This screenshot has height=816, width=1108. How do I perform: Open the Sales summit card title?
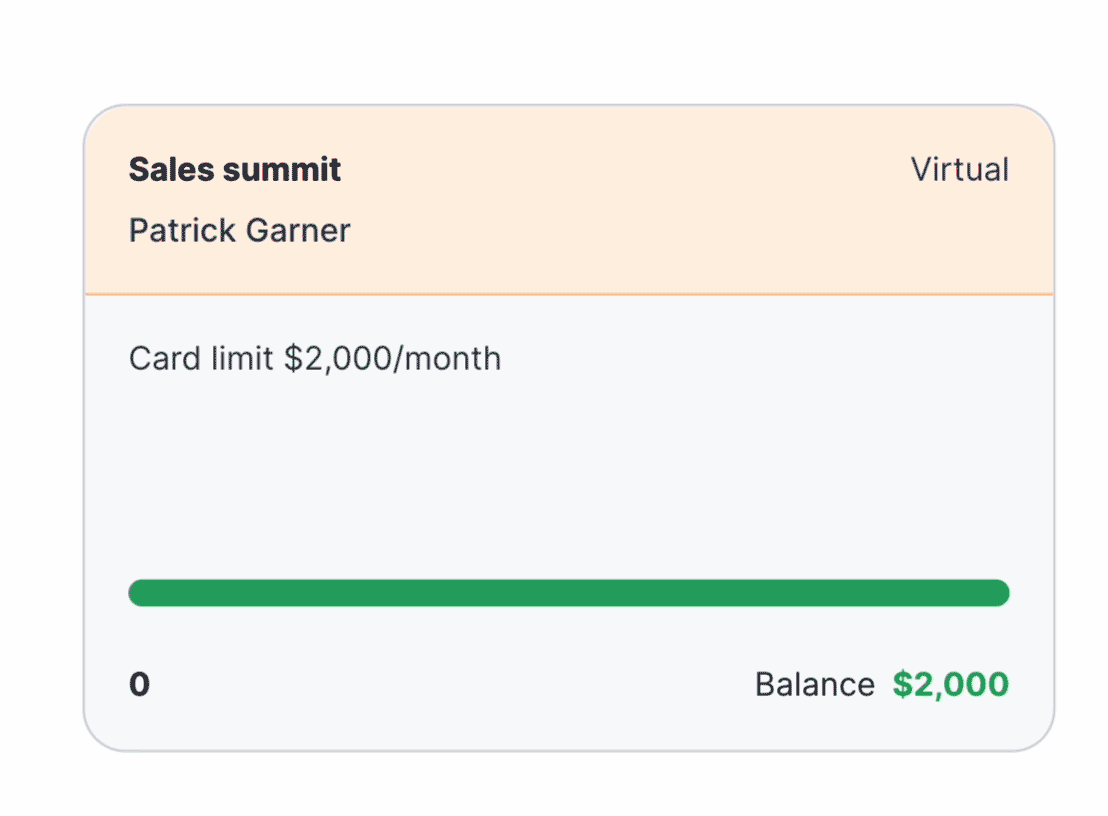coord(235,170)
